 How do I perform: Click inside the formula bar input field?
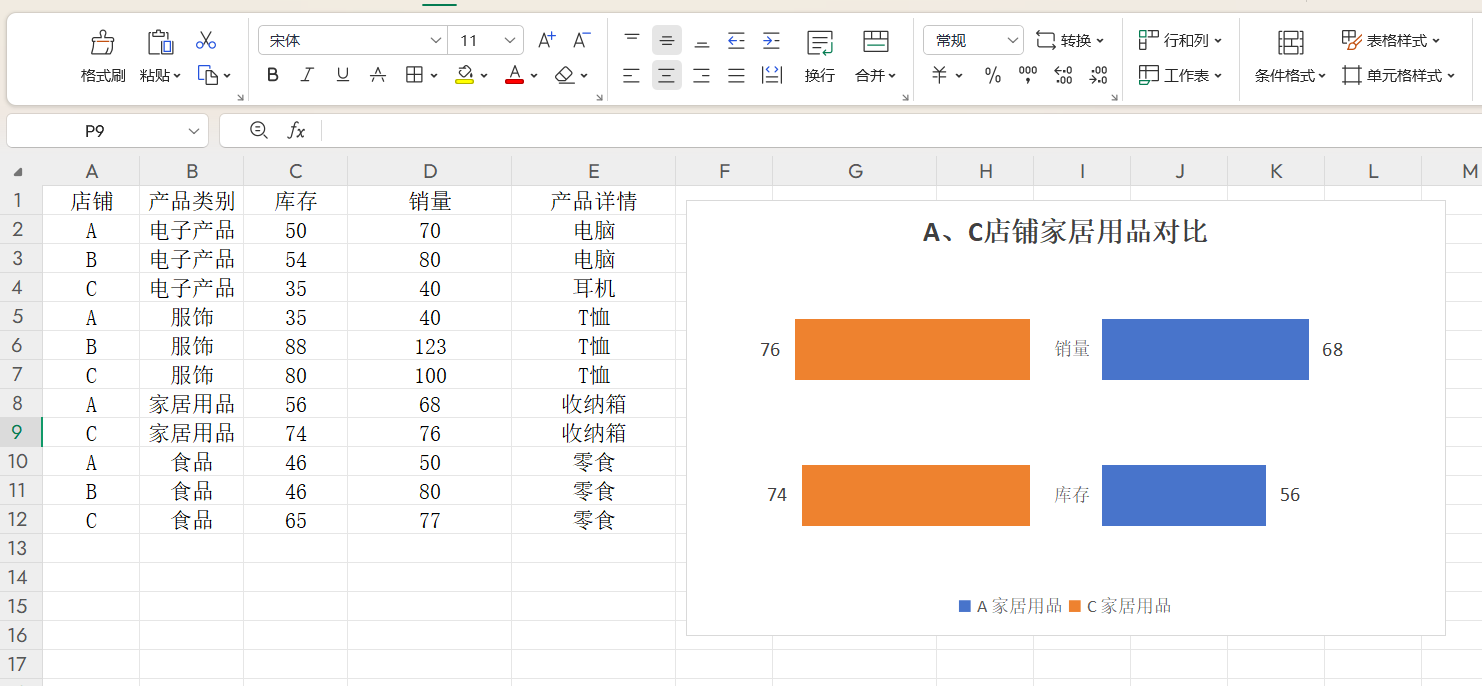pos(900,130)
